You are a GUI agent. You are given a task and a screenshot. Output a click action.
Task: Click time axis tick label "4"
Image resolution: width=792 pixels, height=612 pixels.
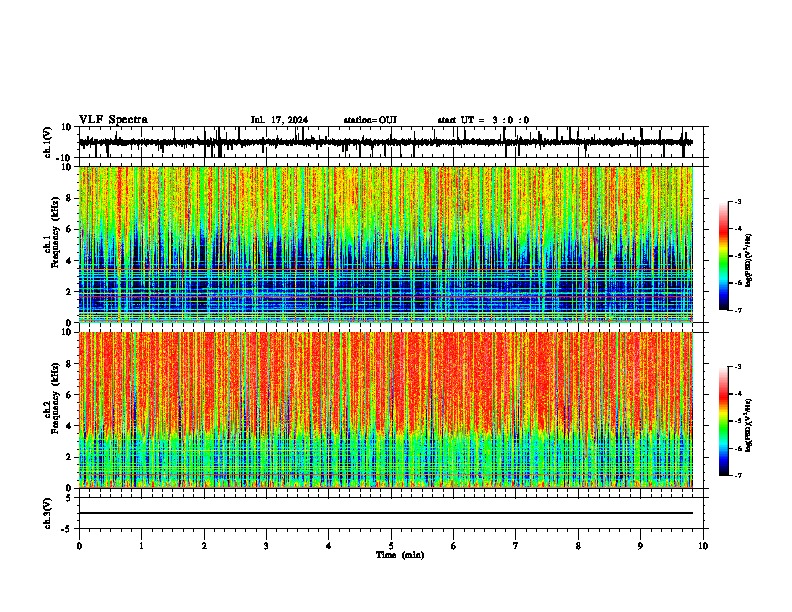(x=329, y=546)
